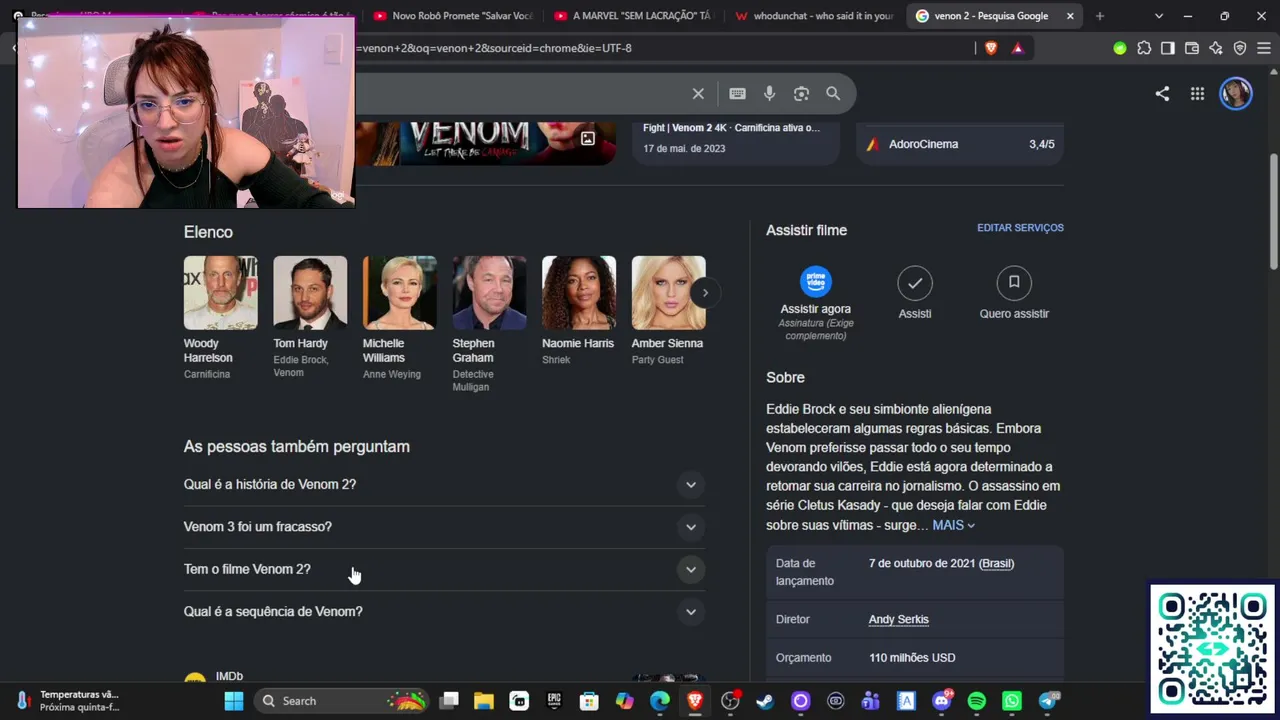Viewport: 1280px width, 720px height.
Task: Open Woody Harrelson cast card
Action: coord(221,318)
